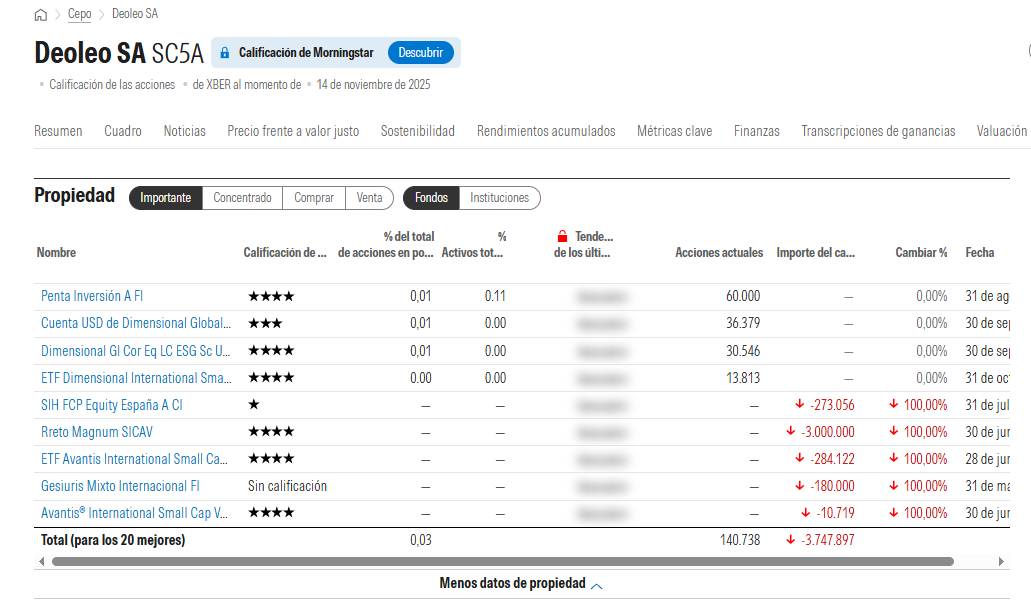Collapse via the Menos datos chevron icon
The height and width of the screenshot is (609, 1031).
point(596,585)
